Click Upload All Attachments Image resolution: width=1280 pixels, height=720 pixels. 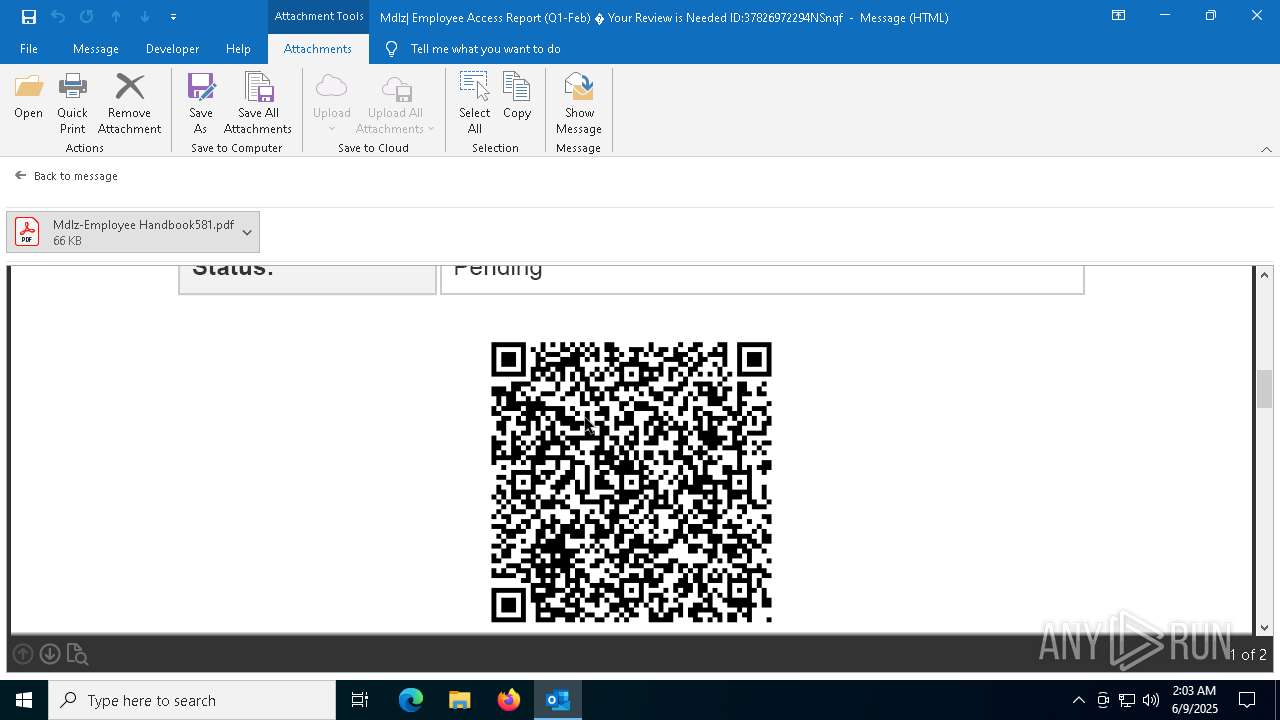(x=395, y=104)
